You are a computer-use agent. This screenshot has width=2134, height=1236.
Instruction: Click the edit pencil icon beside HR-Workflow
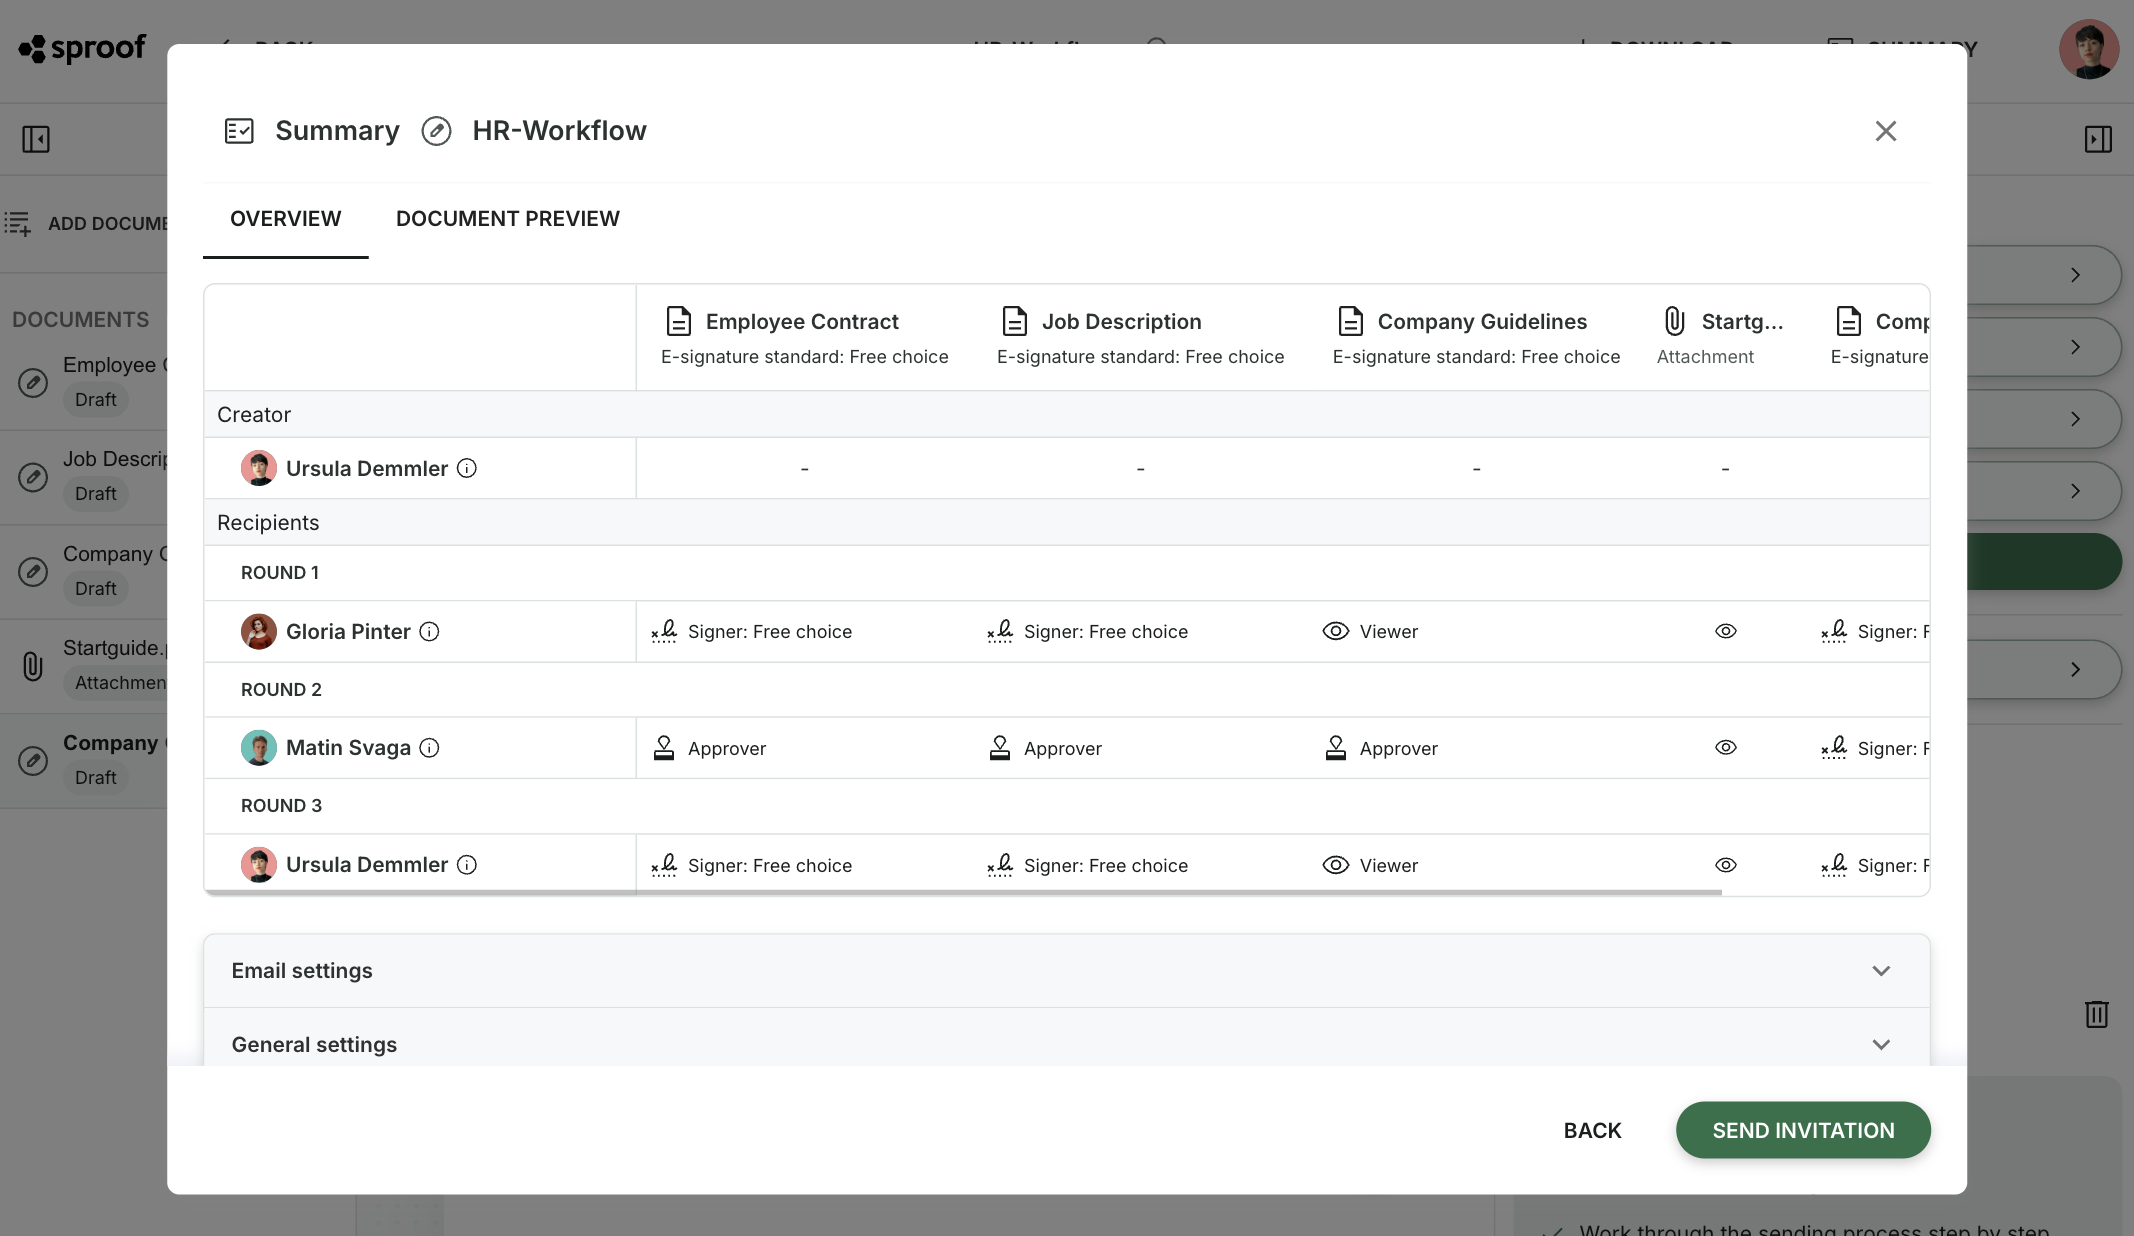pyautogui.click(x=436, y=131)
